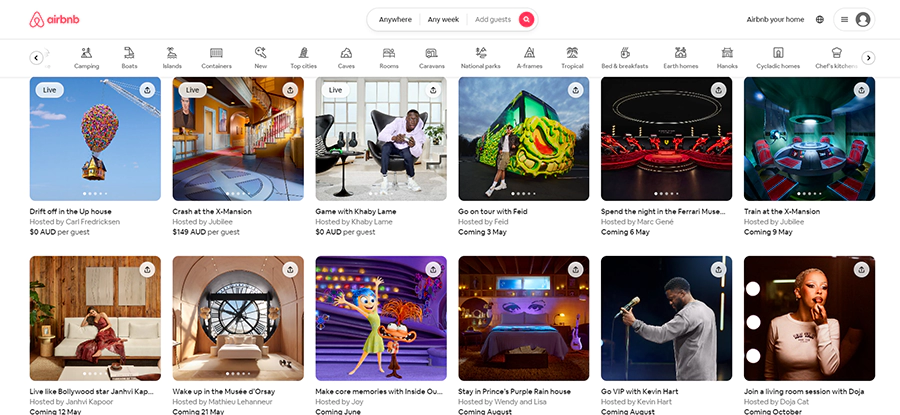Open the Any week date selector
Screen dimensions: 900x415
(x=443, y=20)
